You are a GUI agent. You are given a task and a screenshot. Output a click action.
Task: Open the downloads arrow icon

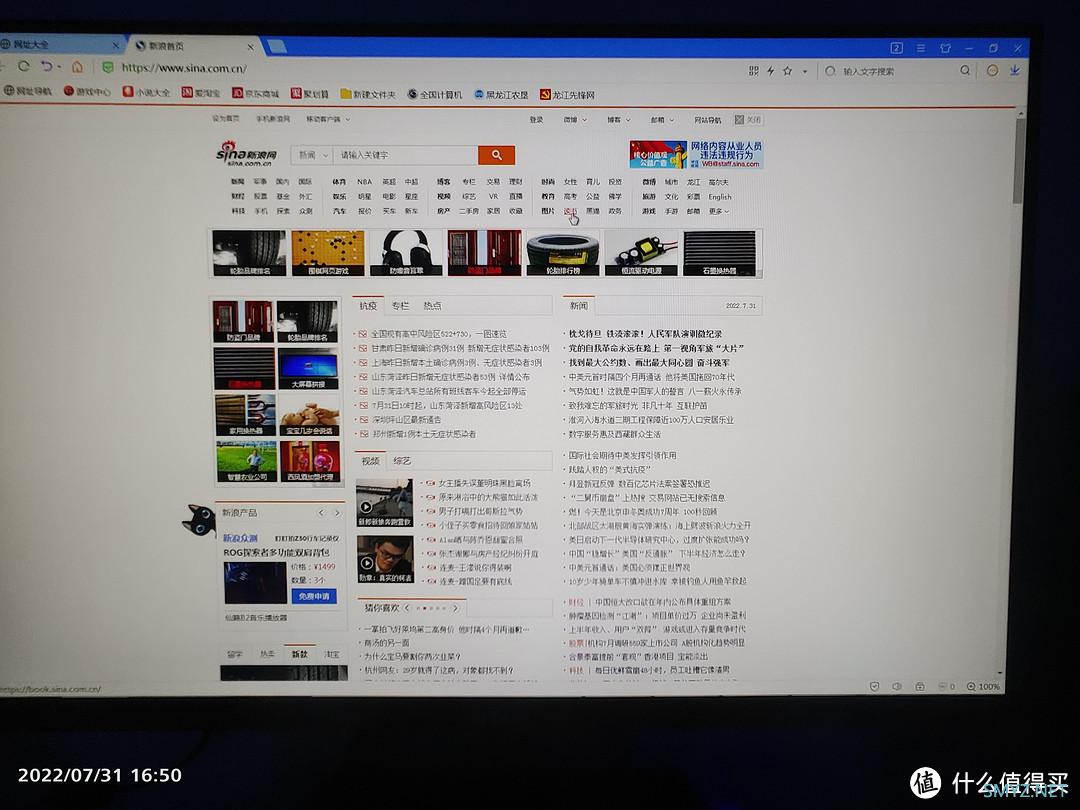[x=1015, y=70]
